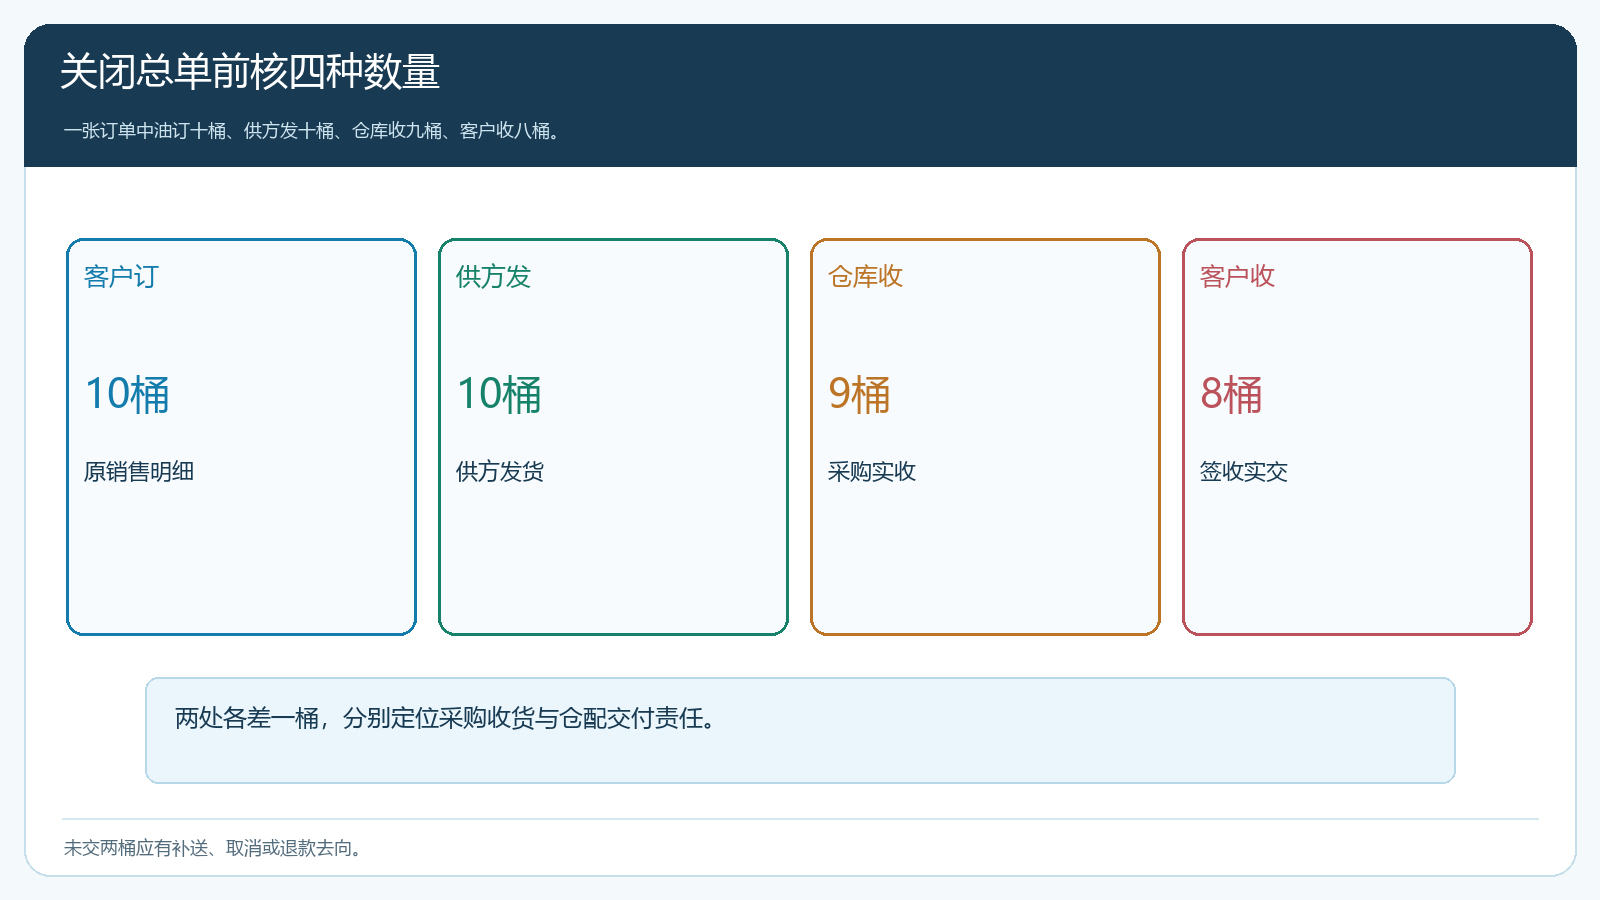The height and width of the screenshot is (900, 1600).
Task: Select the 签收实交 label
Action: click(1244, 472)
